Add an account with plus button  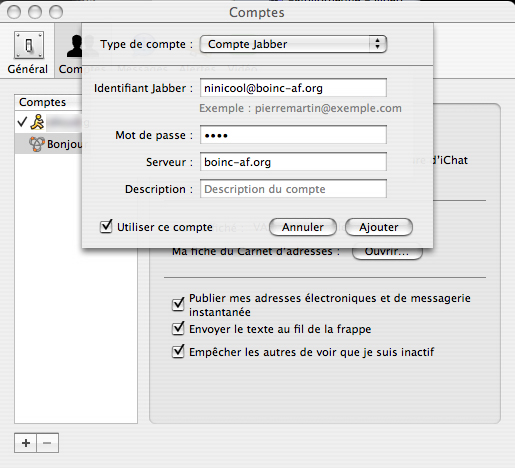click(25, 443)
